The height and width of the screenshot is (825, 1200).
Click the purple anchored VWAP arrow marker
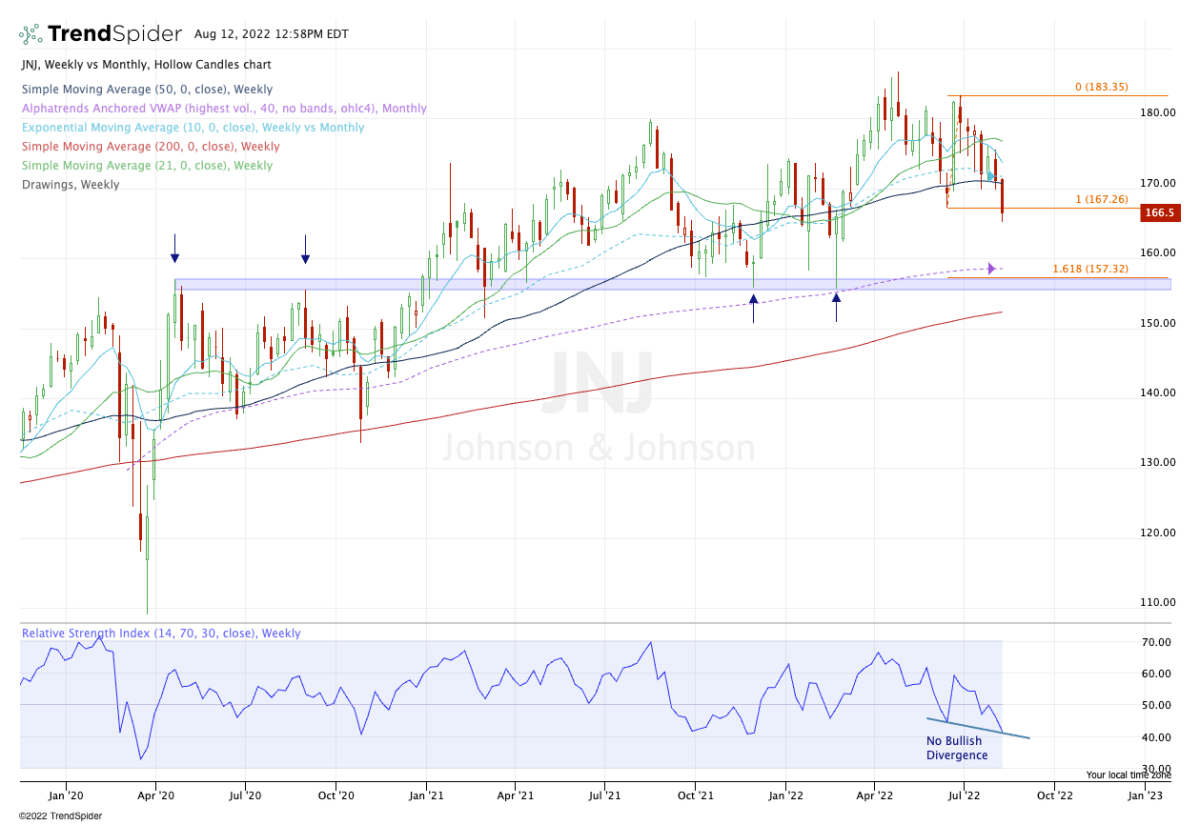(x=991, y=268)
